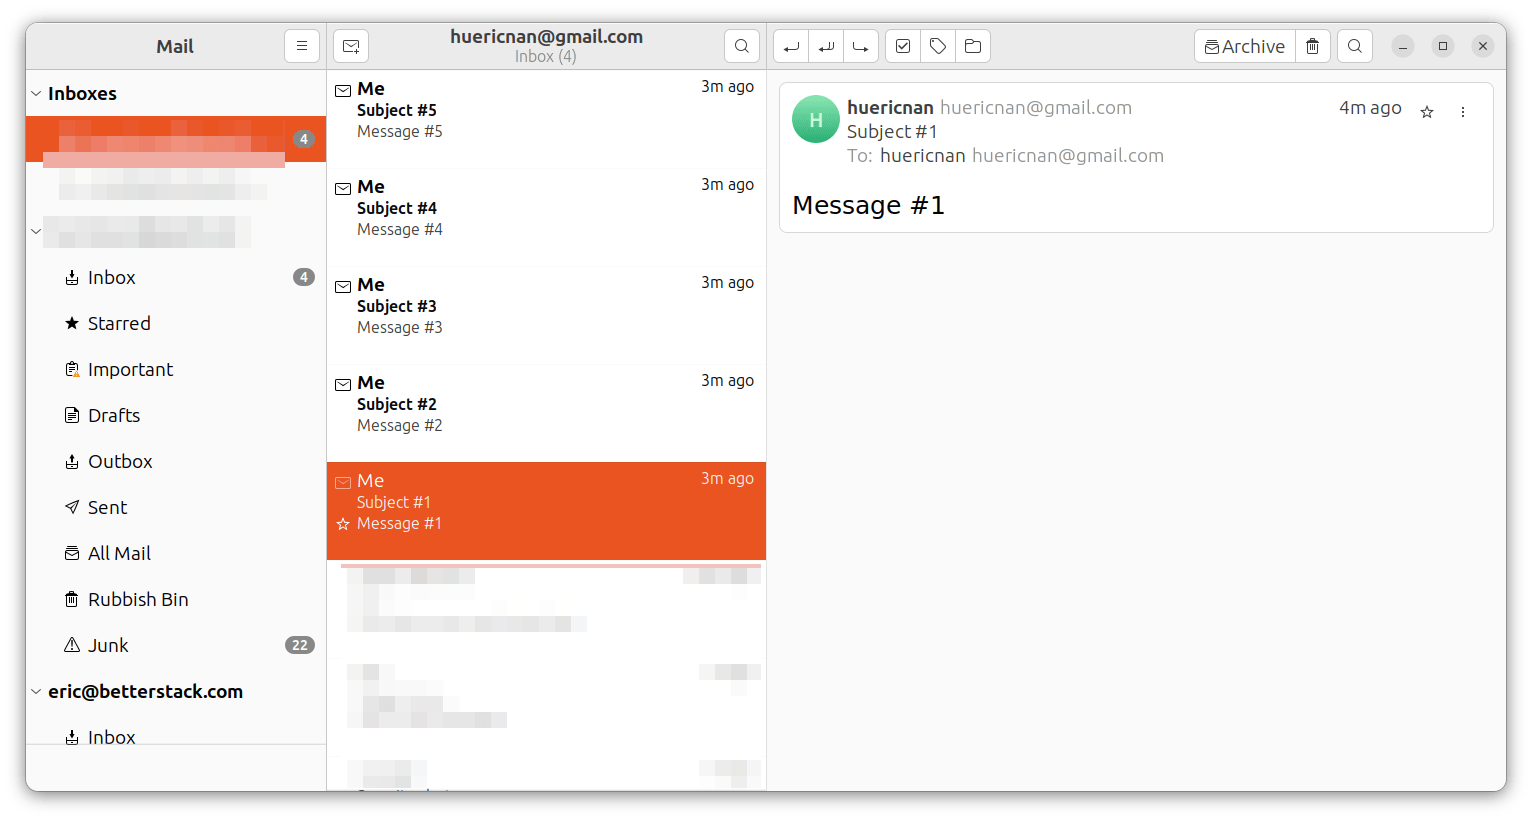Screen dimensions: 1532x820
Task: Toggle star on Subject #1 list row
Action: tap(343, 524)
